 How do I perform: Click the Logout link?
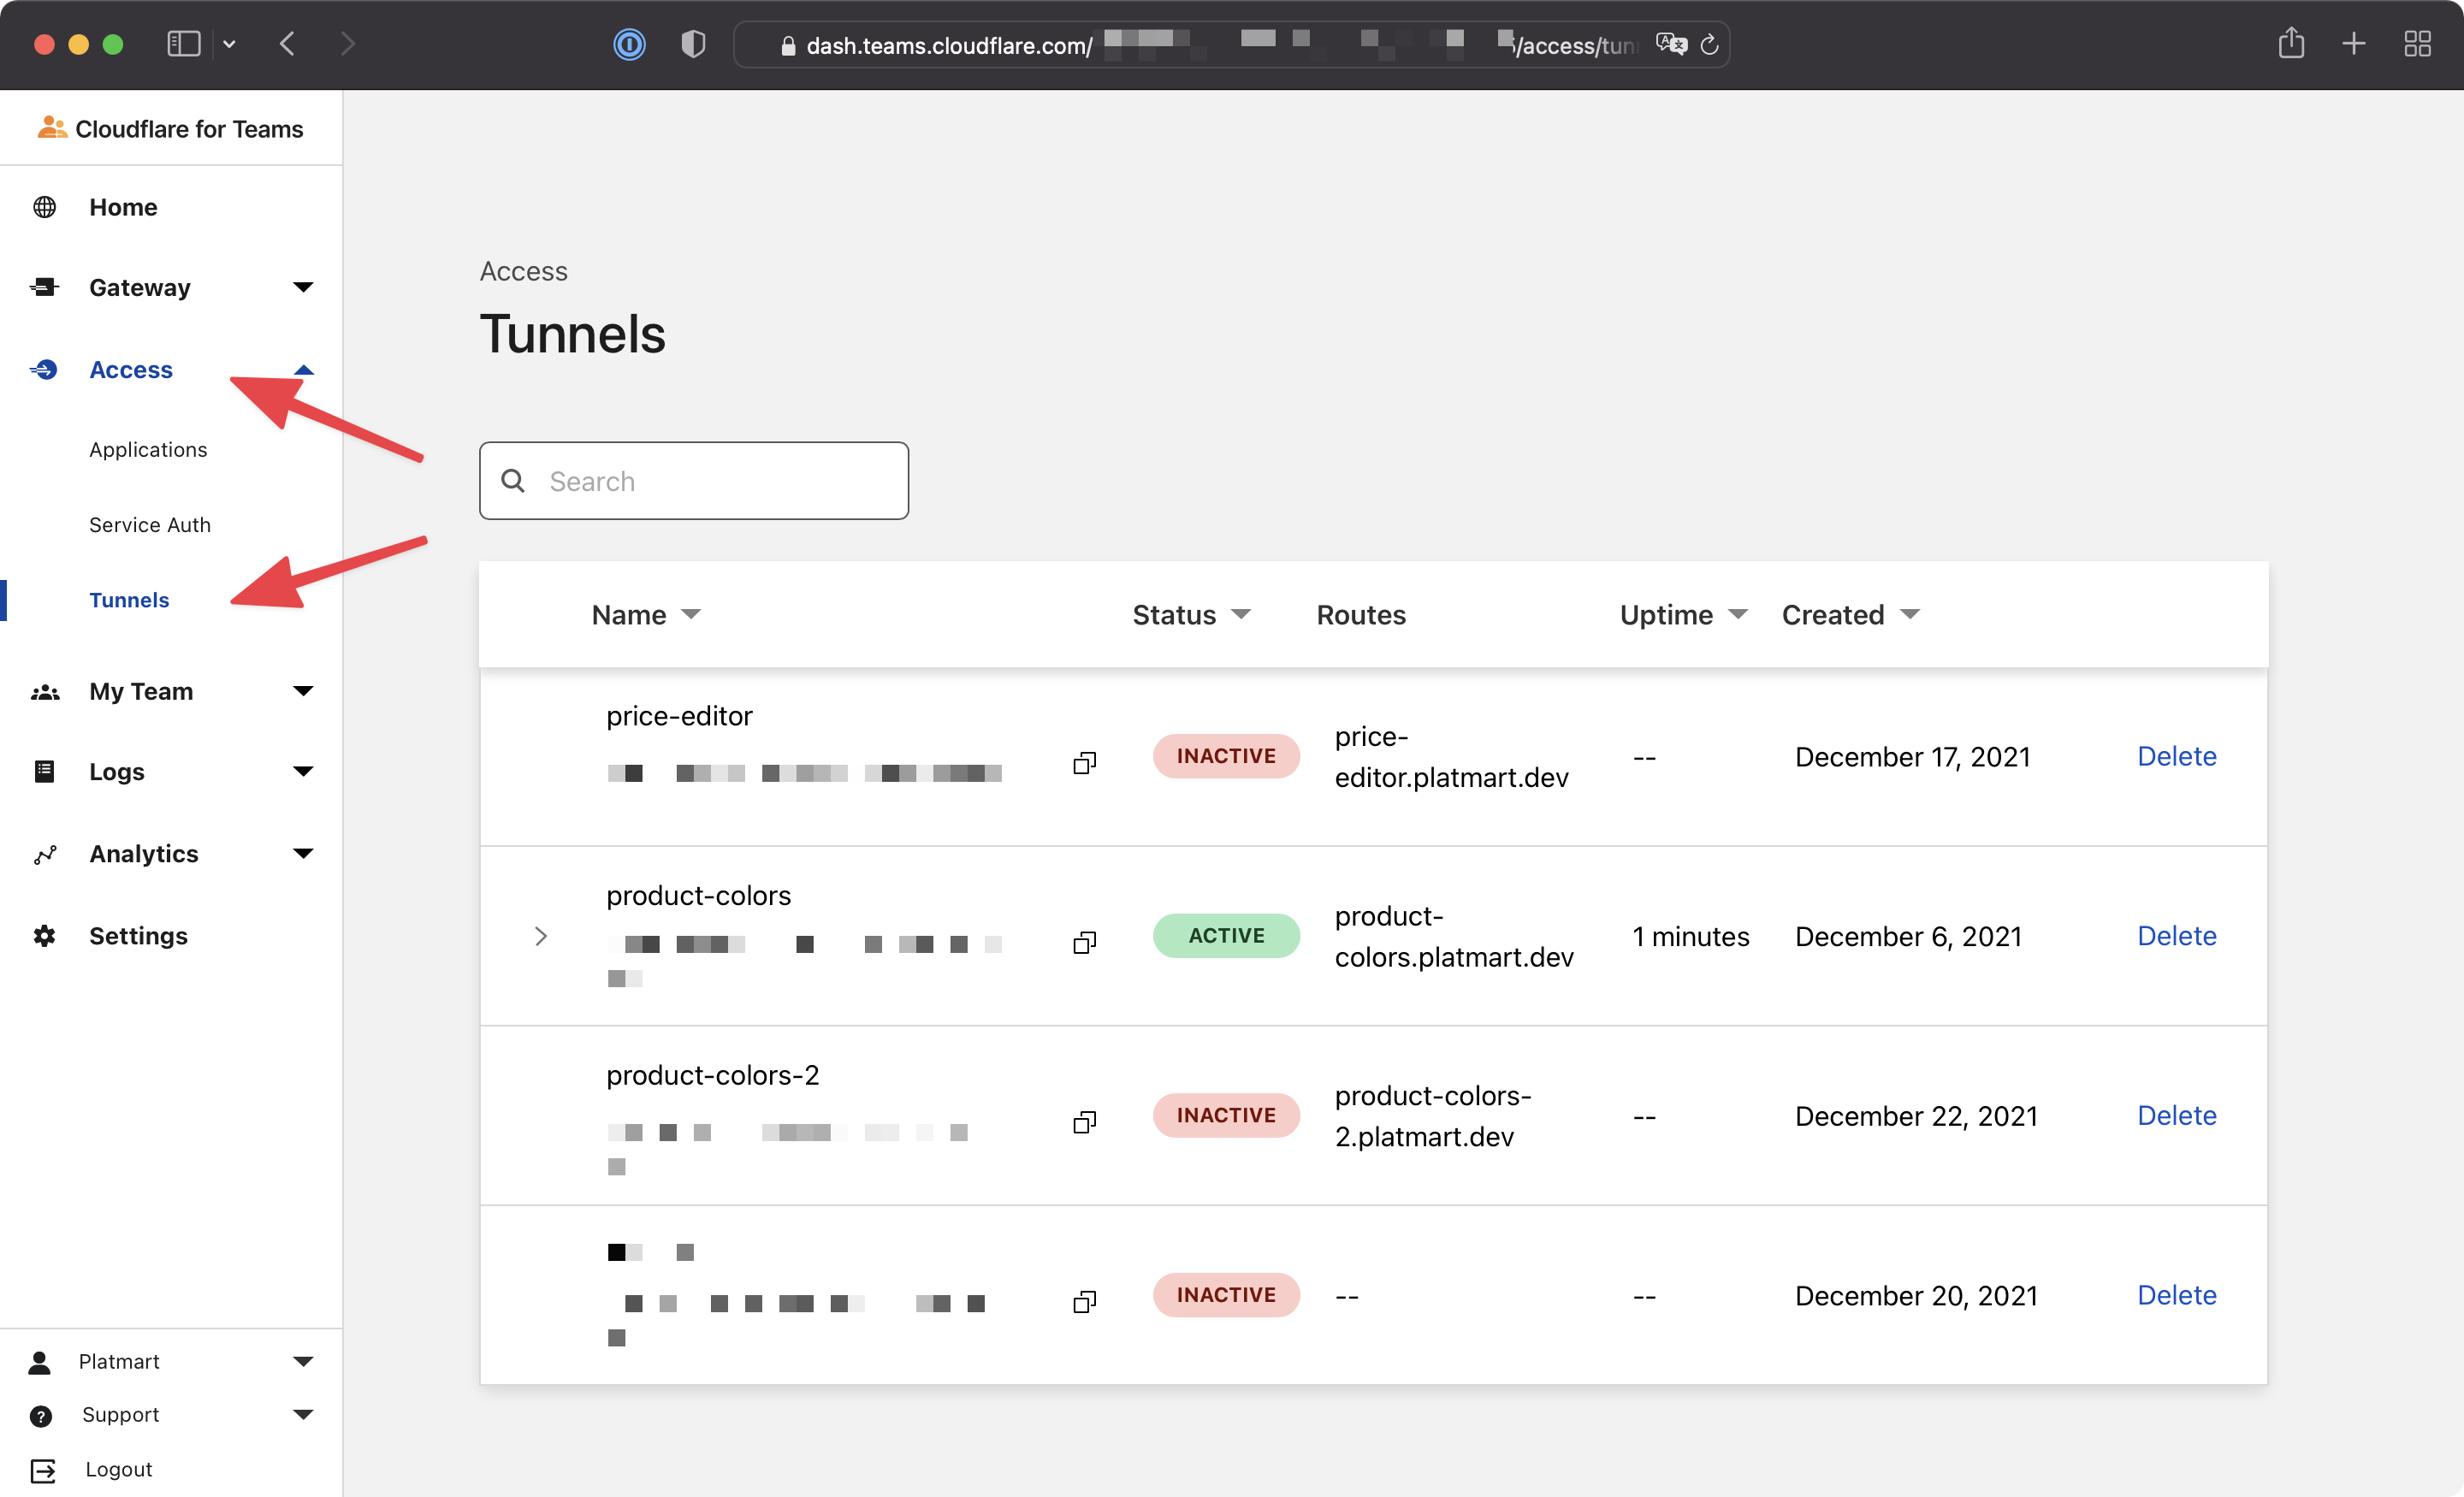[x=118, y=1468]
